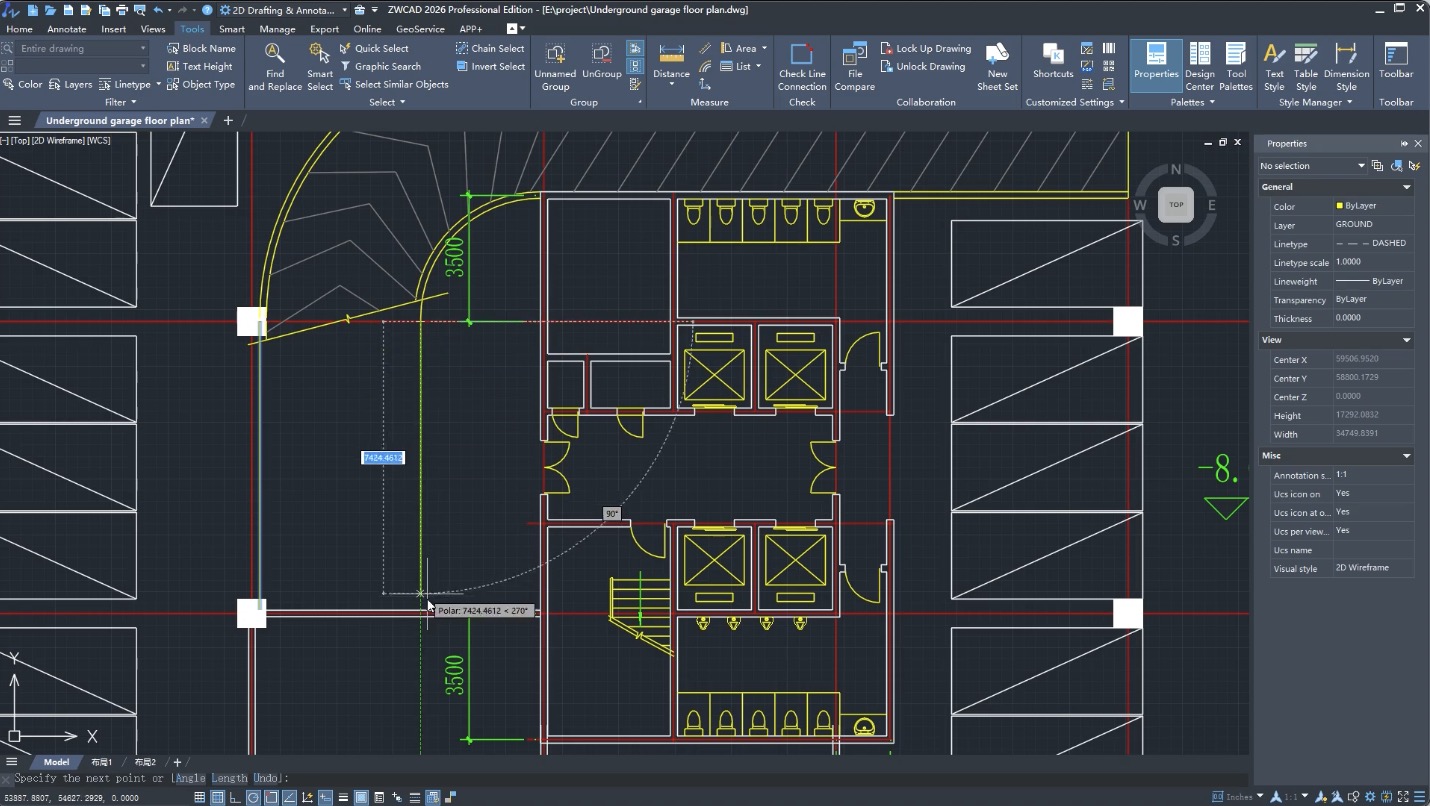Select the Distance measure tool
Image resolution: width=1430 pixels, height=806 pixels.
click(671, 62)
